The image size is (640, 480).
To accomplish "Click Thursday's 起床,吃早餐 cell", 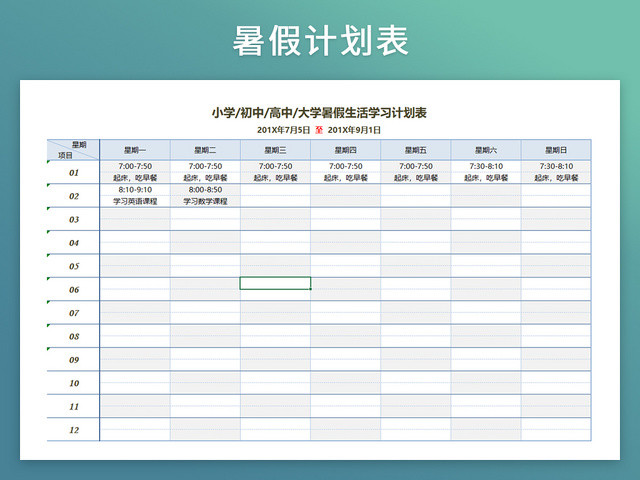I will [346, 178].
